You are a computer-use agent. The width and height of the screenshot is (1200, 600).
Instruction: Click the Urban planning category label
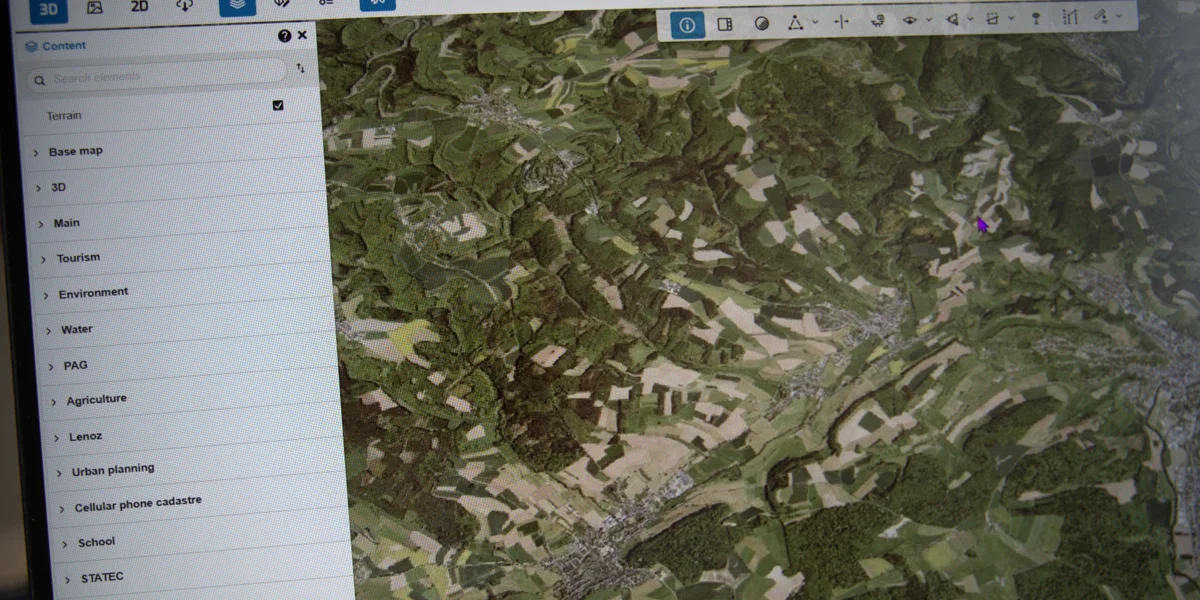112,470
